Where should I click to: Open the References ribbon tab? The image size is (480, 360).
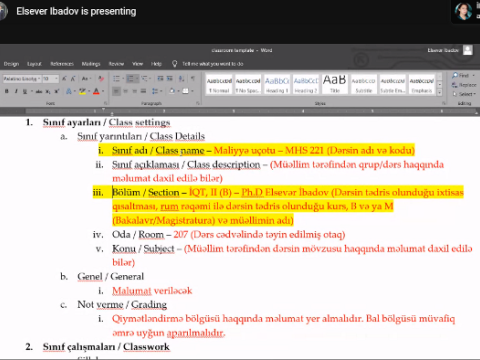click(x=62, y=64)
